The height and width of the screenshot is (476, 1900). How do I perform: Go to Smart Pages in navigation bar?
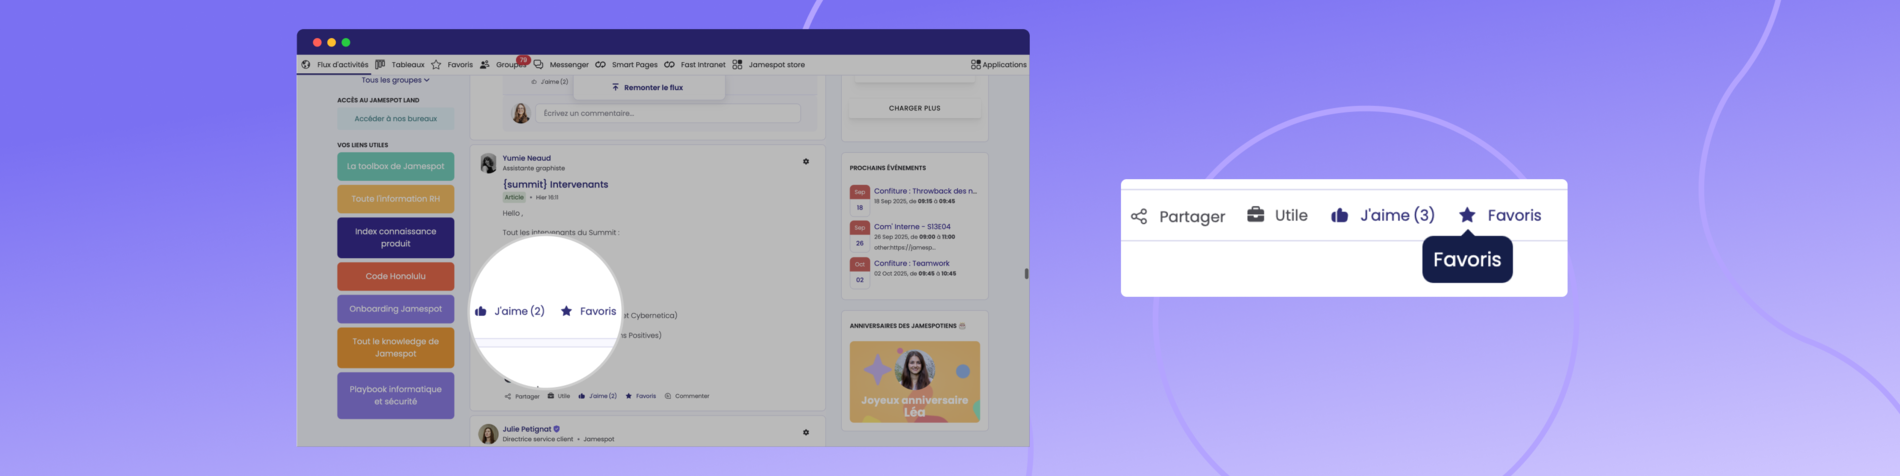(x=626, y=65)
